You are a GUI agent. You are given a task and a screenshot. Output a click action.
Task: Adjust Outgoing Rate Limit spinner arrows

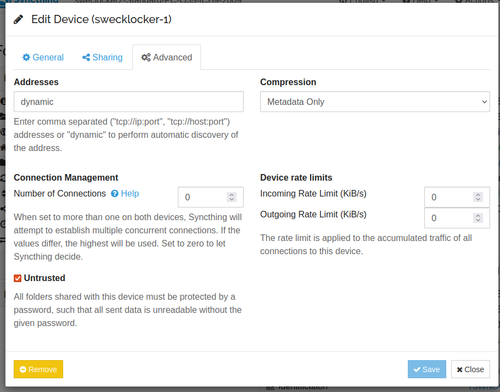tap(478, 218)
